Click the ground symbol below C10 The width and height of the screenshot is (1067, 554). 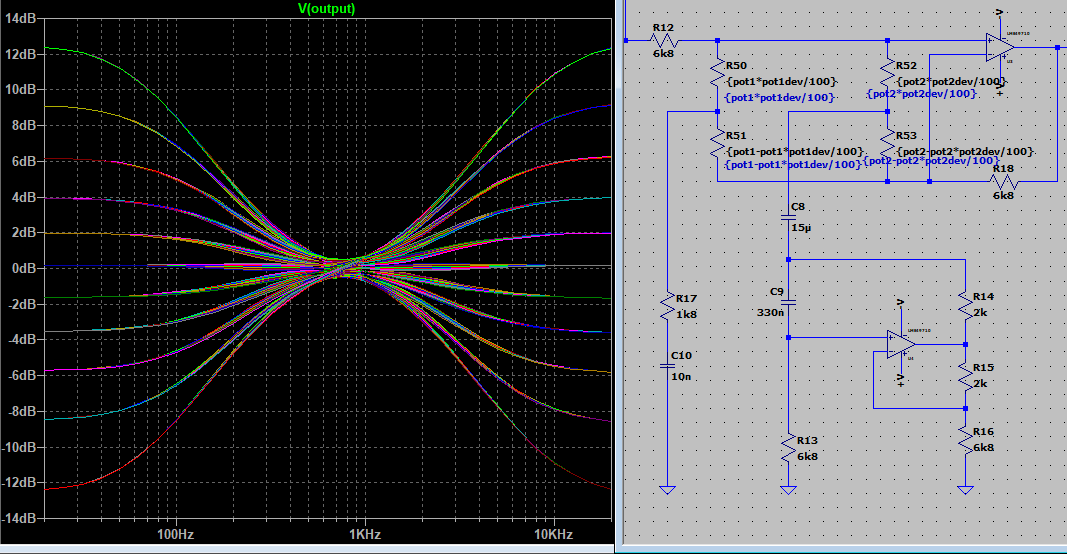668,489
